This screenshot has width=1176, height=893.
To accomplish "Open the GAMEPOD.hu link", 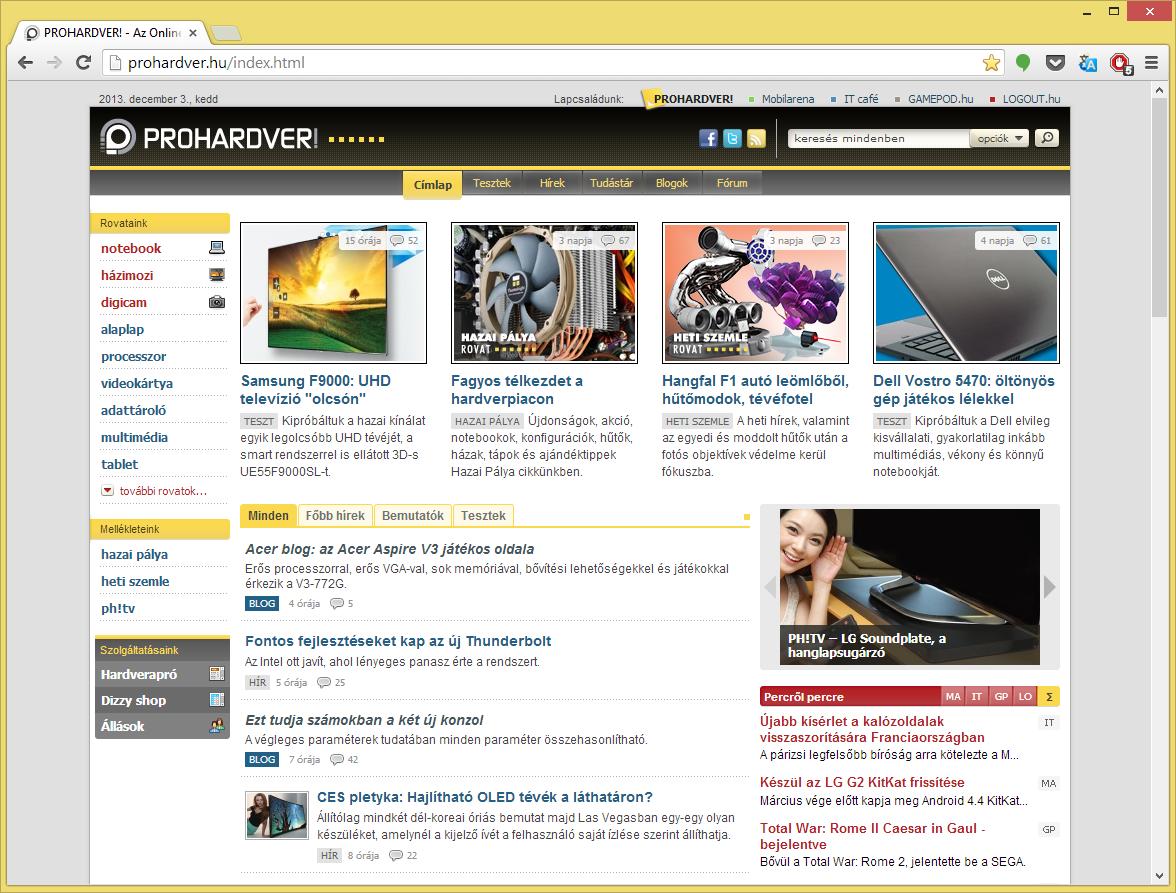I will tap(940, 99).
